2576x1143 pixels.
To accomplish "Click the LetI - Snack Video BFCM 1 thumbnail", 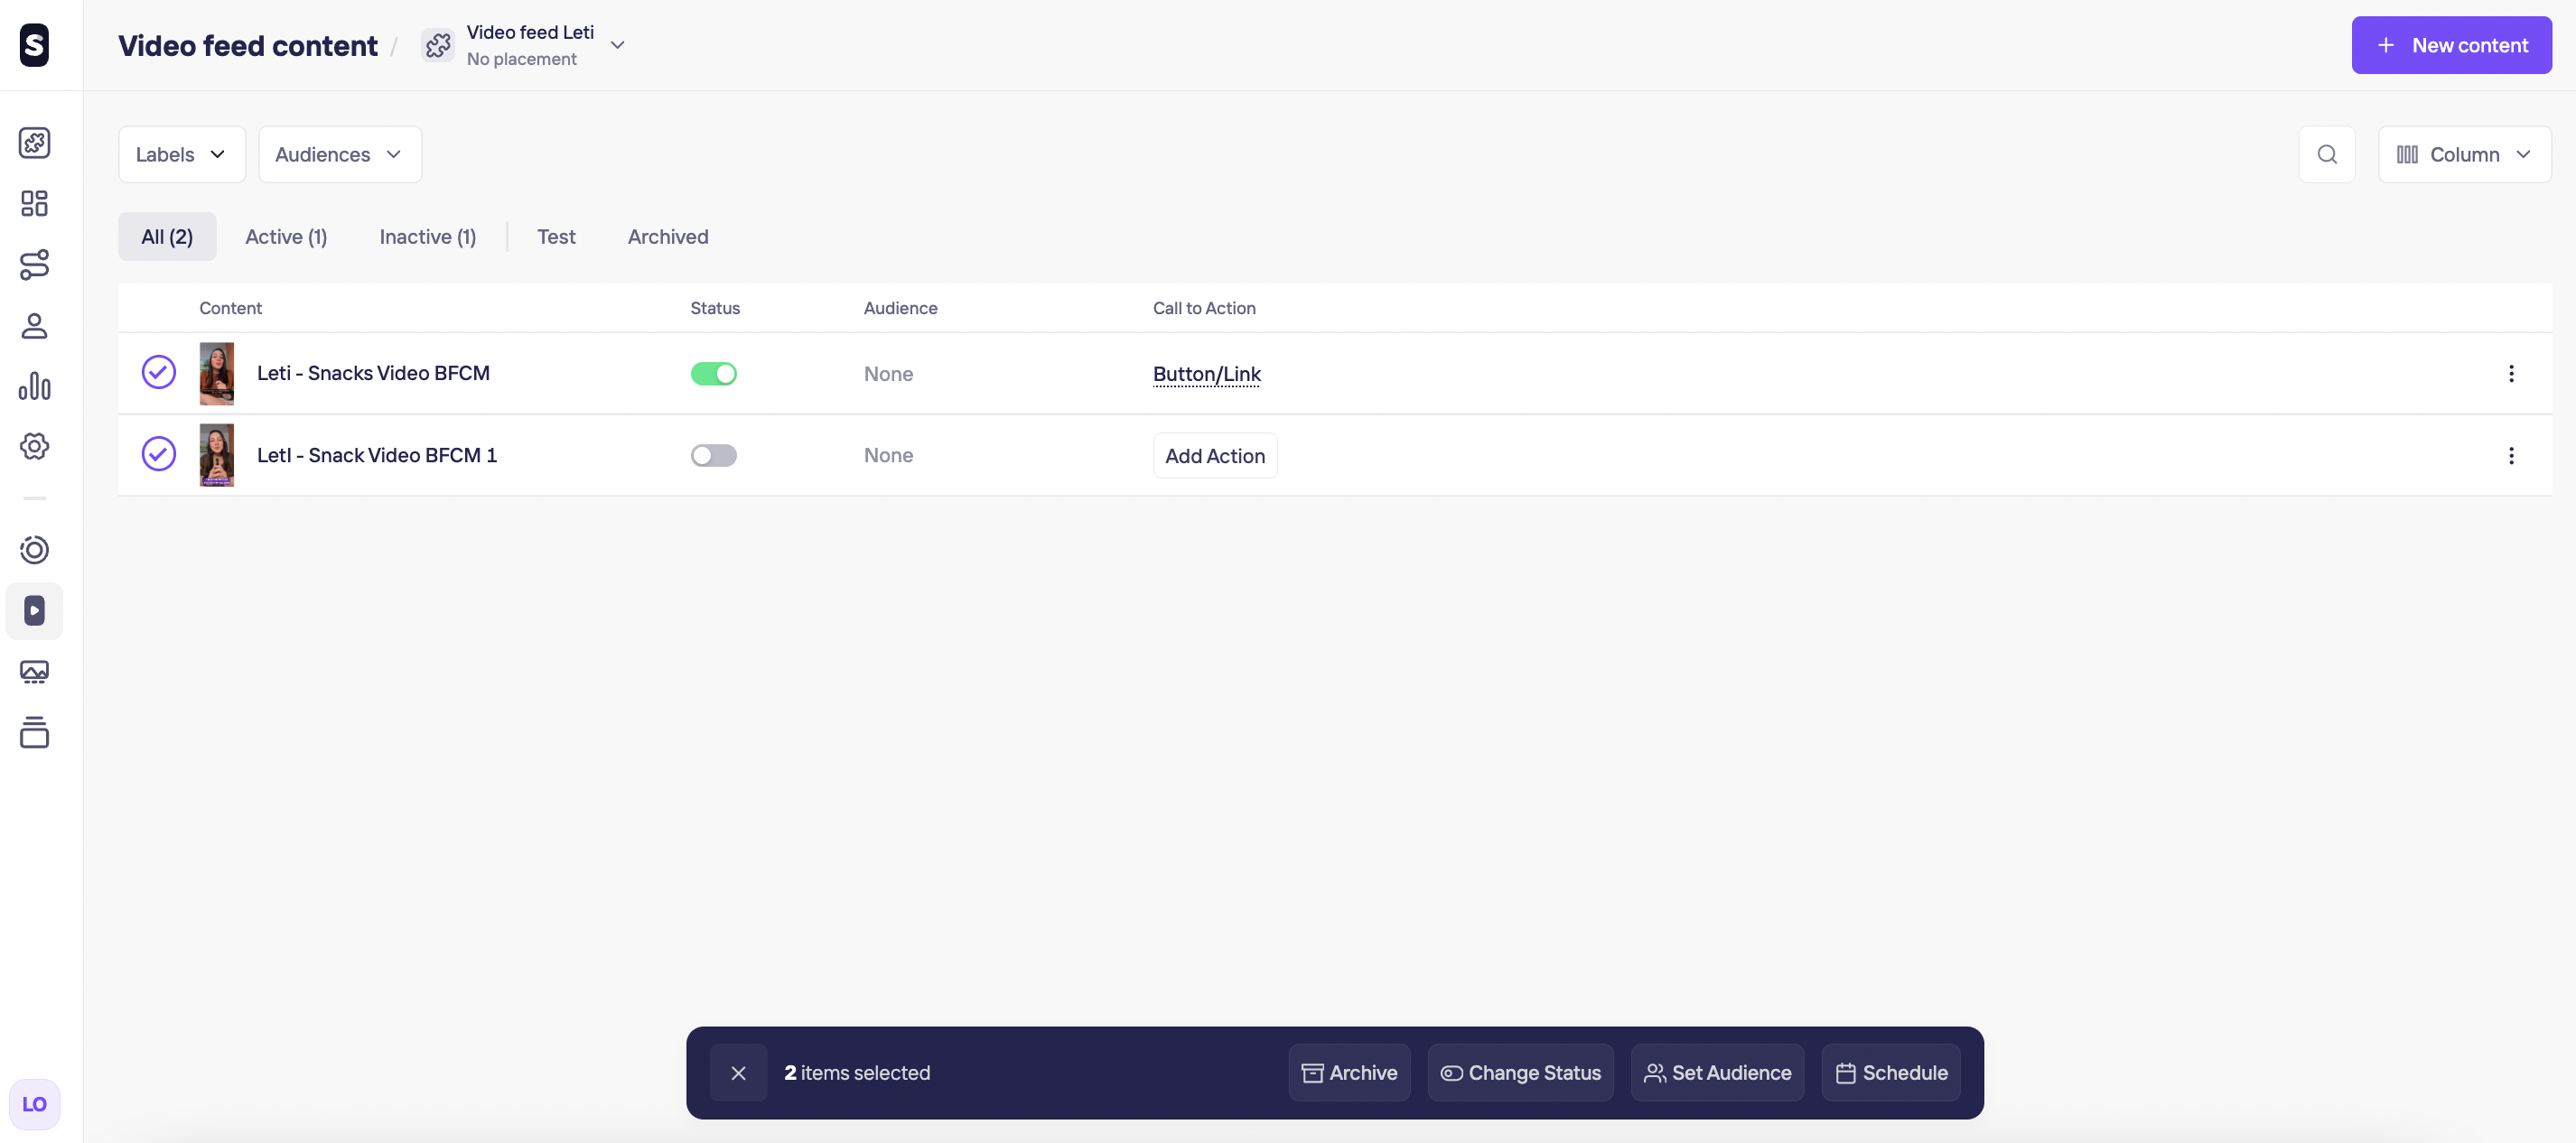I will tap(216, 456).
